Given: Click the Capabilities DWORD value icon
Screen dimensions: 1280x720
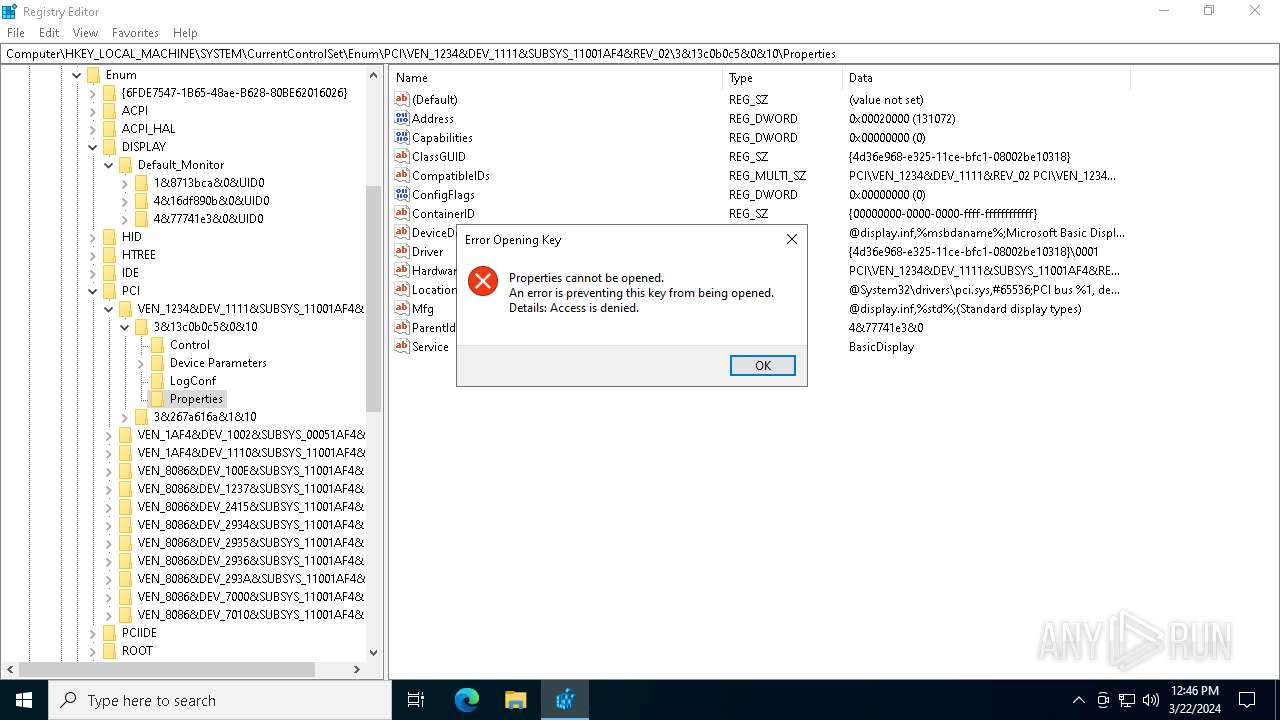Looking at the screenshot, I should coord(402,137).
